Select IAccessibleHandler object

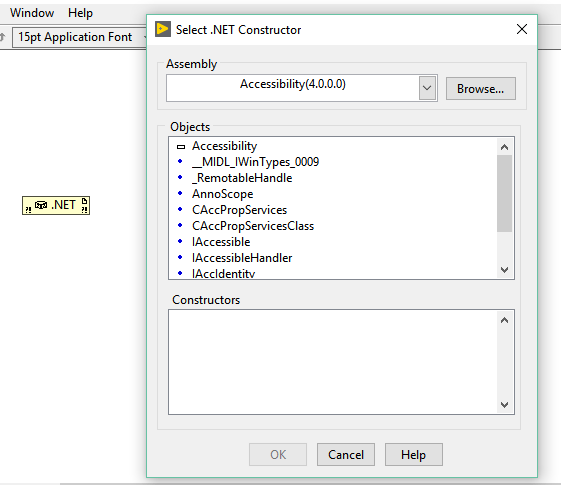(x=242, y=258)
